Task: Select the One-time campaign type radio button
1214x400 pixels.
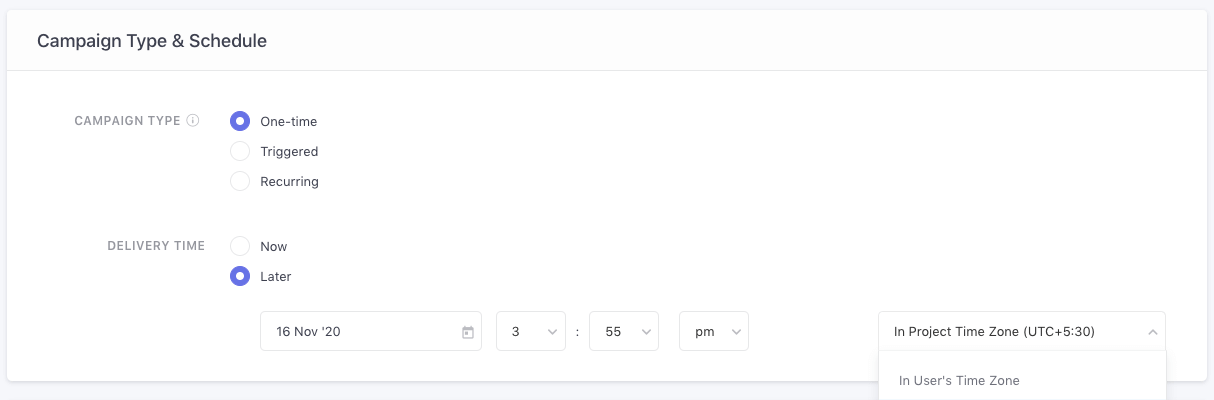Action: [240, 122]
